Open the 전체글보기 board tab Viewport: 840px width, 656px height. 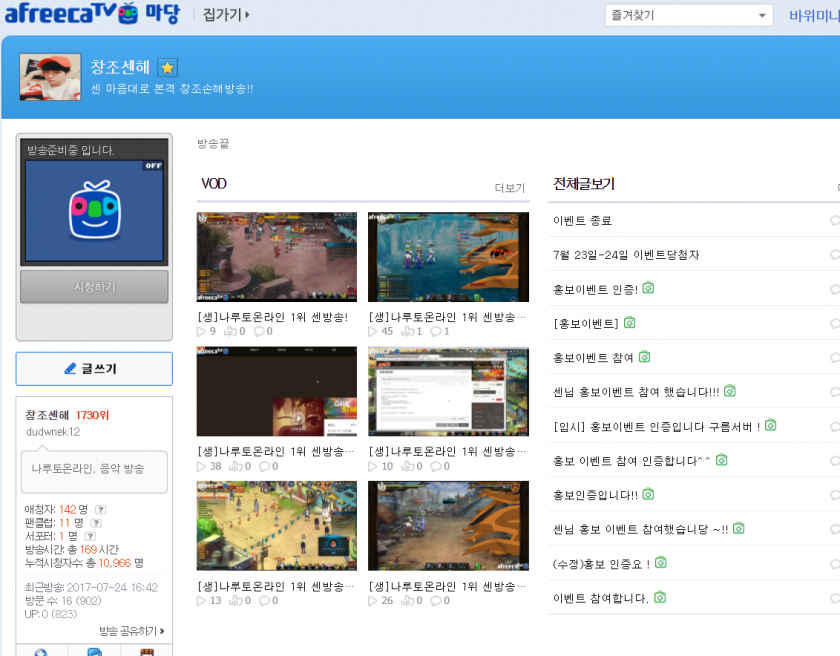584,184
